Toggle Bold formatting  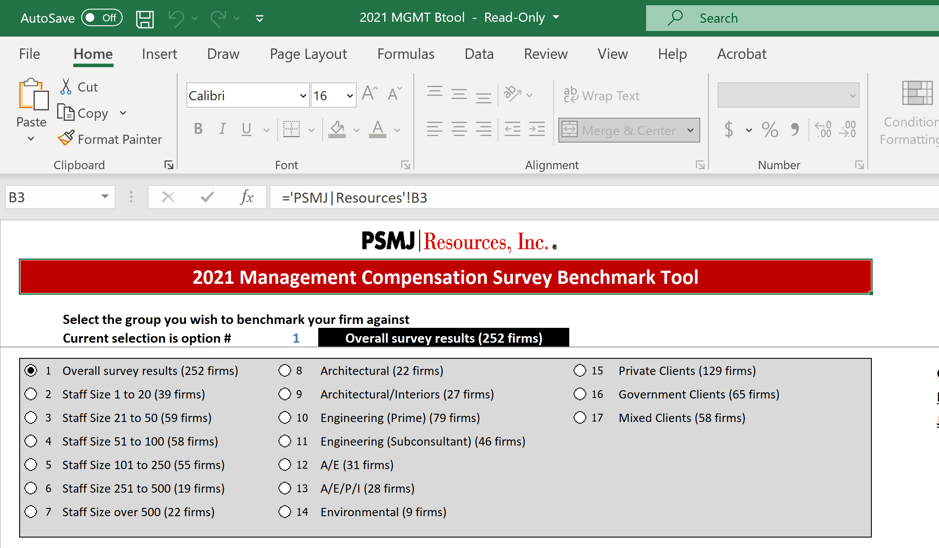point(198,129)
